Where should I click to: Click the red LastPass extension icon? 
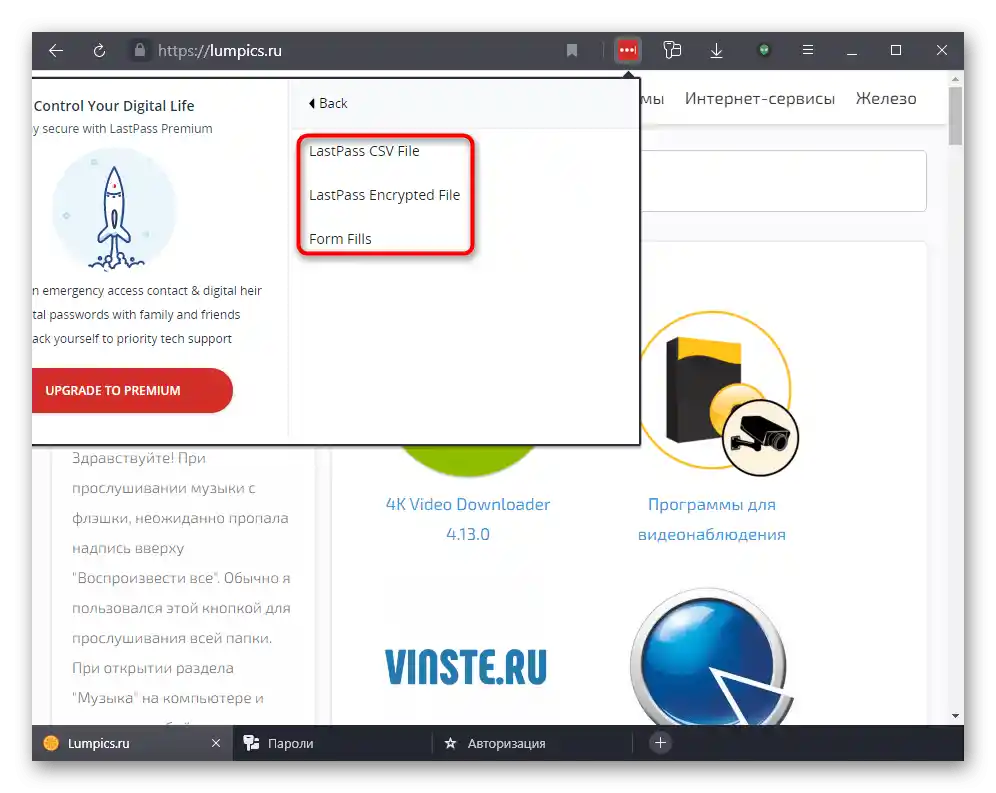(x=628, y=50)
